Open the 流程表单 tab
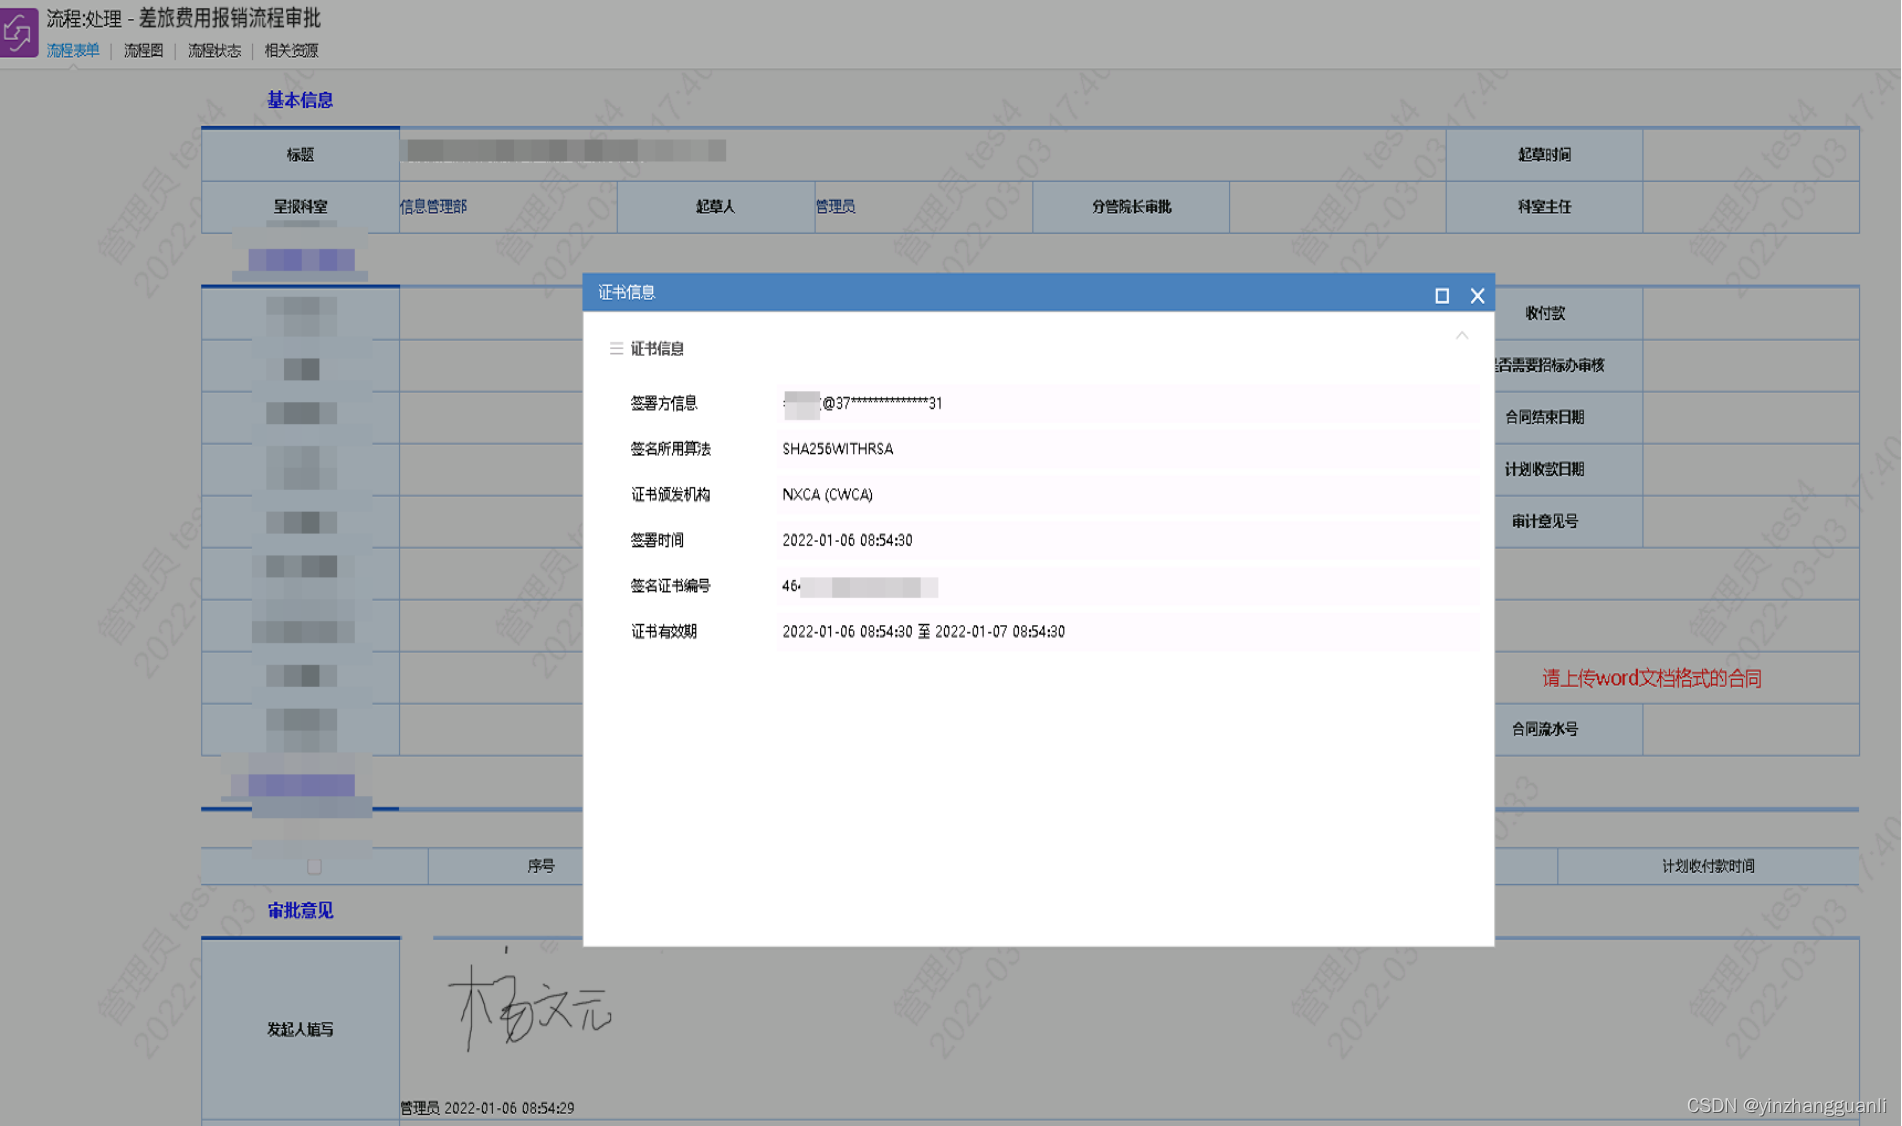 click(73, 50)
